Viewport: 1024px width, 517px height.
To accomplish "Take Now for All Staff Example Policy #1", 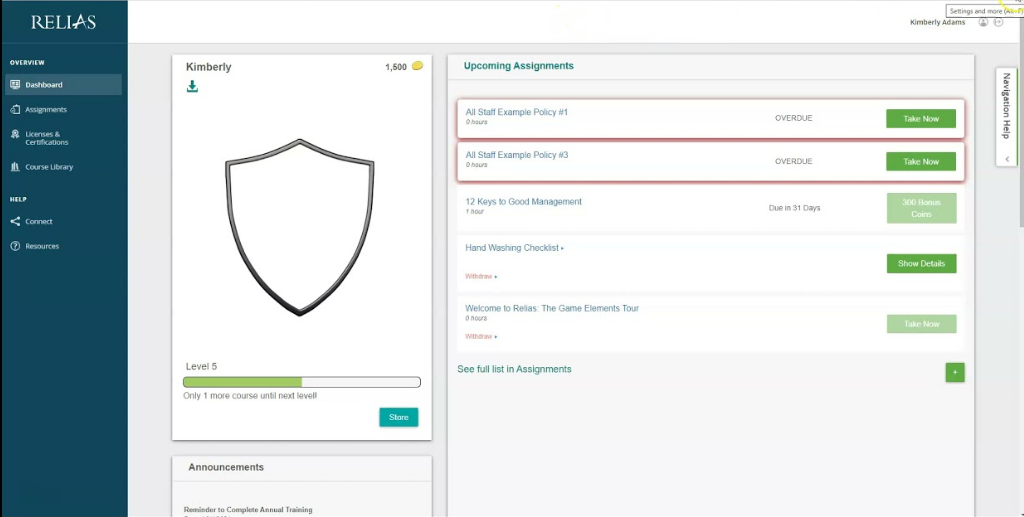I will click(x=921, y=119).
